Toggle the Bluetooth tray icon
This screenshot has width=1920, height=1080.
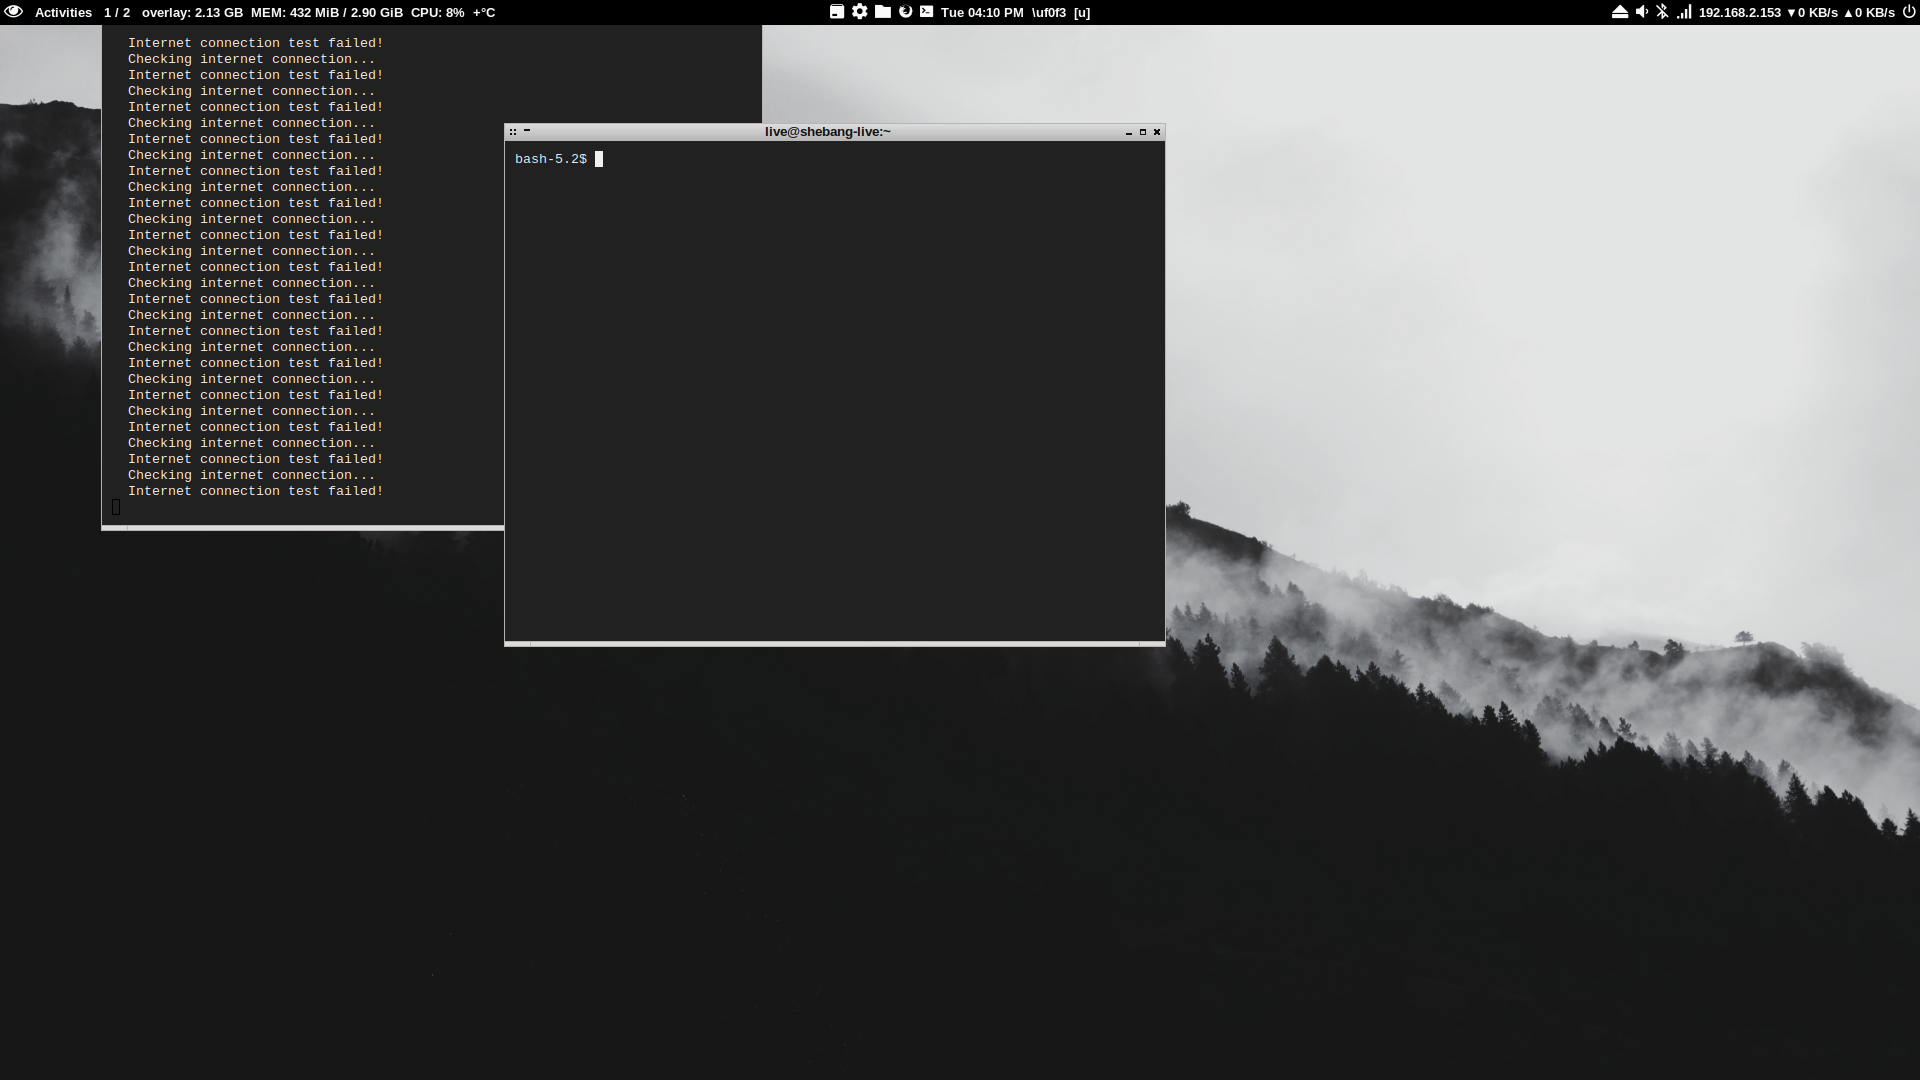tap(1662, 12)
